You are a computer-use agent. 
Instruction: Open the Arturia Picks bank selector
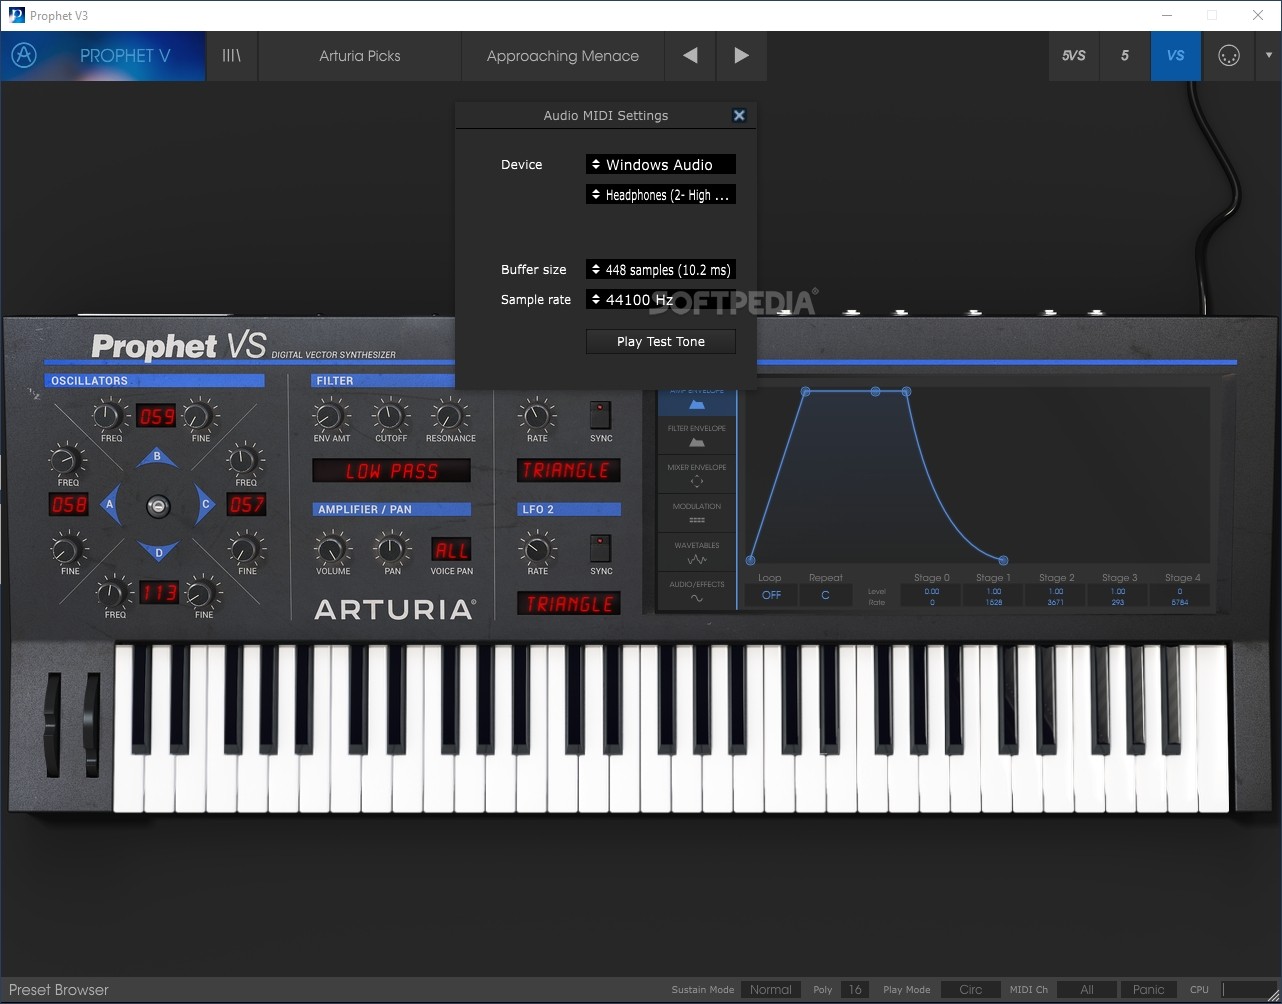tap(360, 56)
